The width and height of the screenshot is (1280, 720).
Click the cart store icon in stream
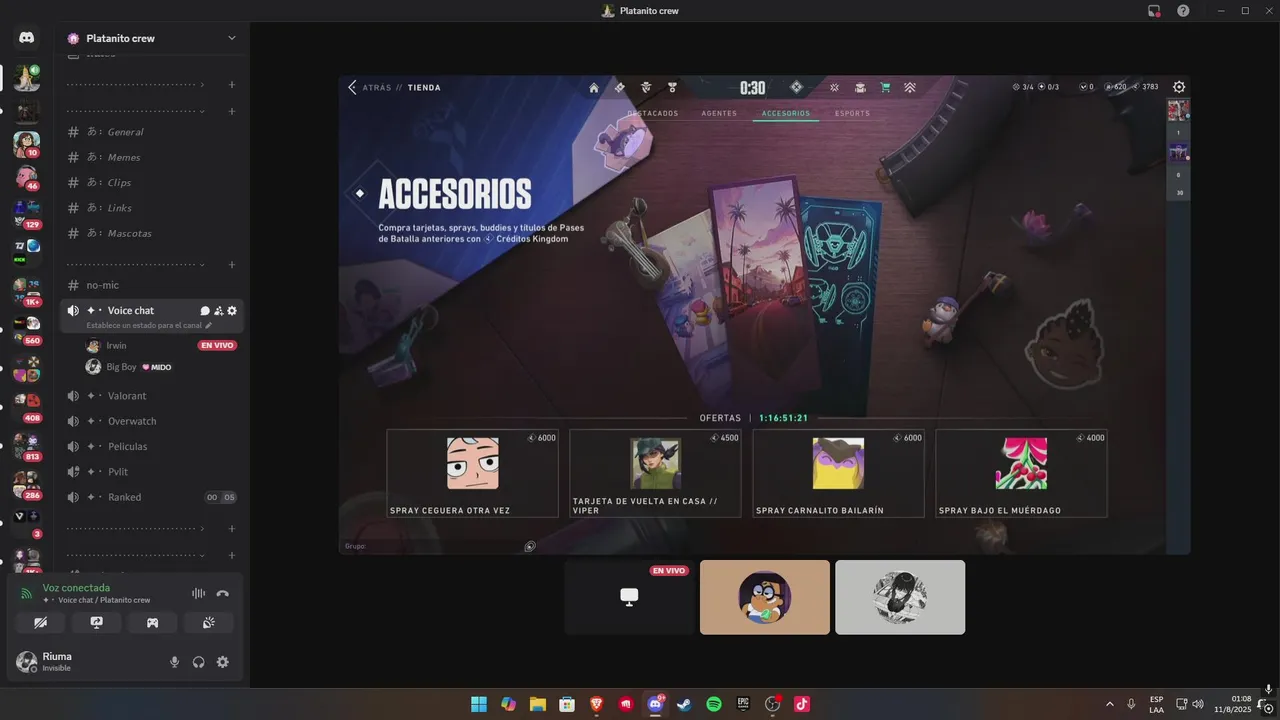click(885, 87)
